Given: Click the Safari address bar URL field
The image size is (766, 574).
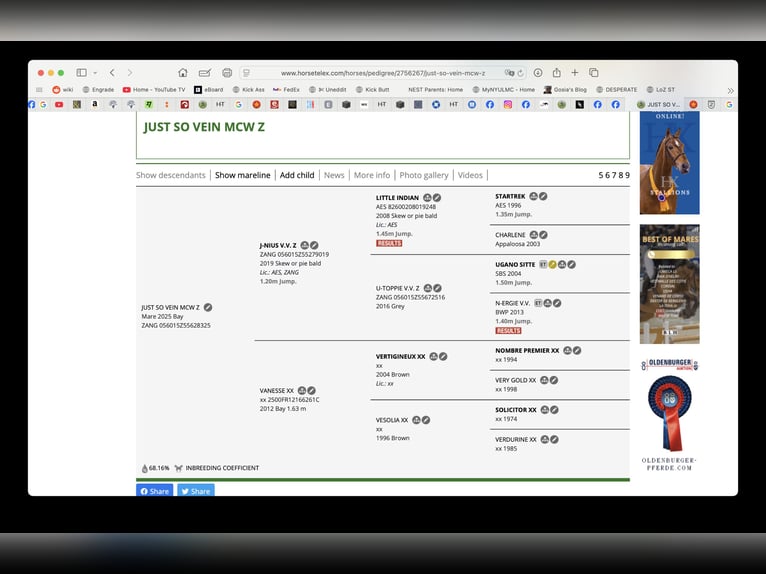Looking at the screenshot, I should tap(383, 73).
